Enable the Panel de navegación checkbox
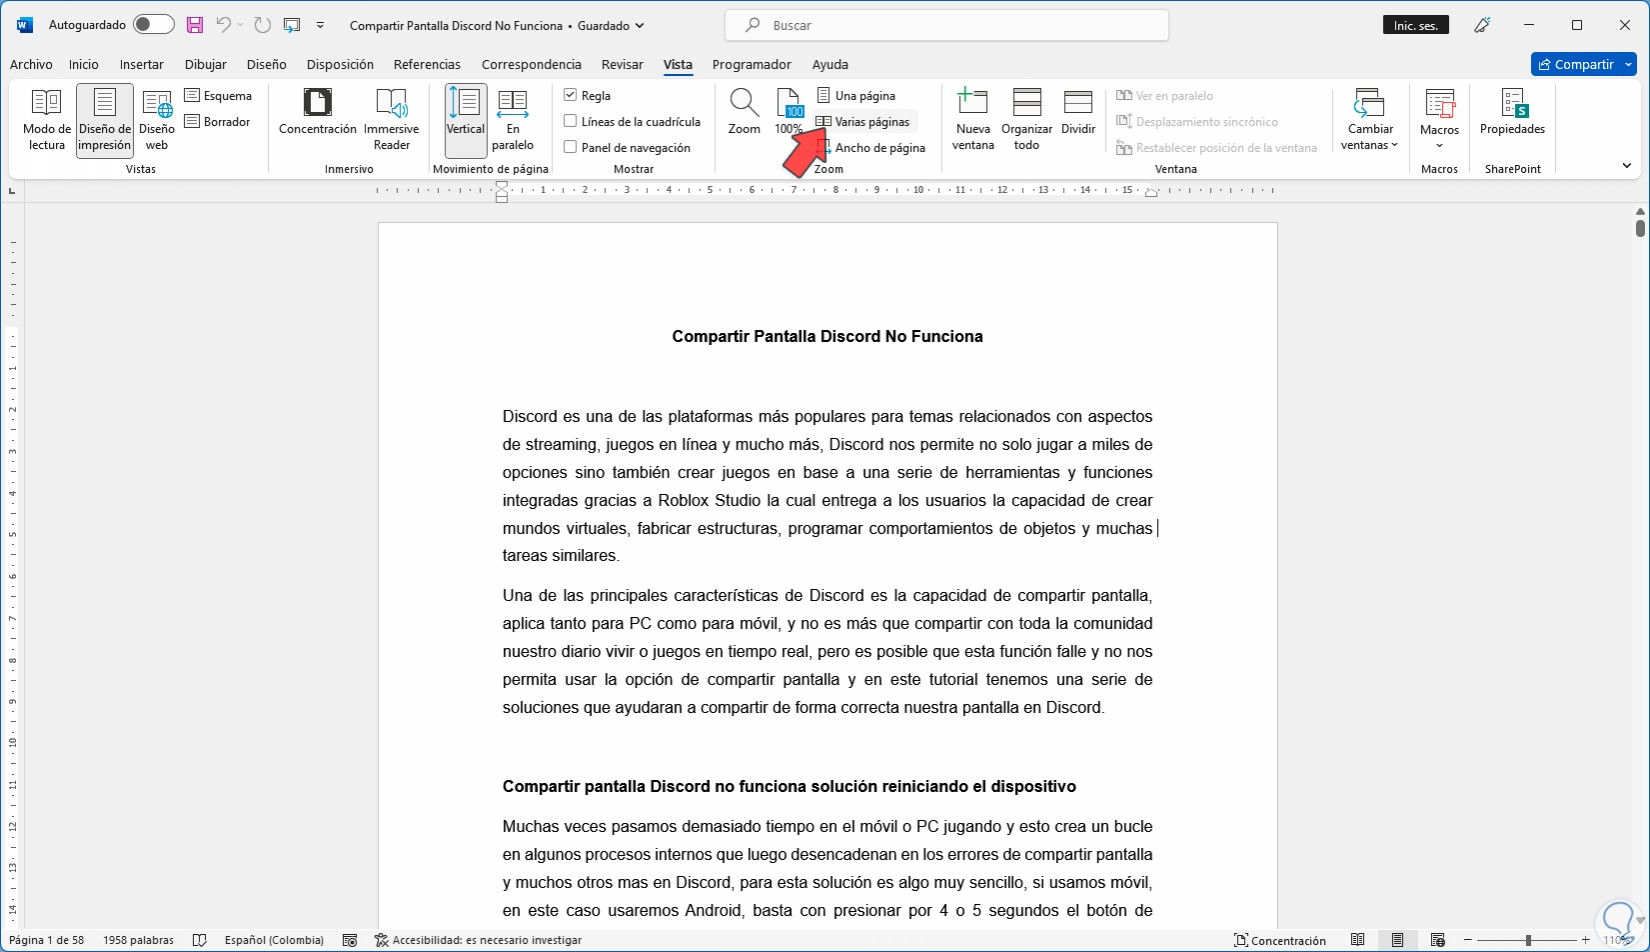Screen dimensions: 1650x952 [570, 148]
